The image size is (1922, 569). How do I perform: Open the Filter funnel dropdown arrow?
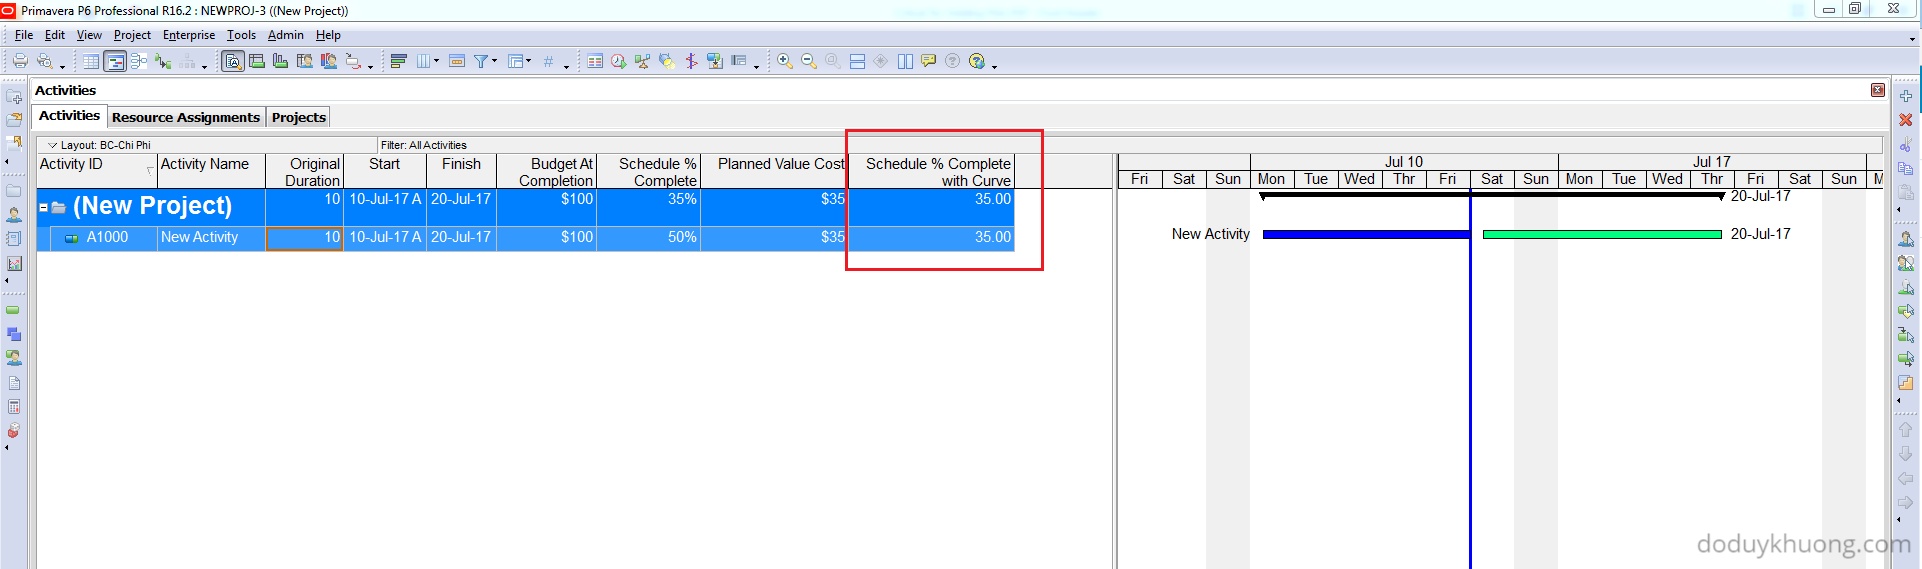(x=494, y=62)
